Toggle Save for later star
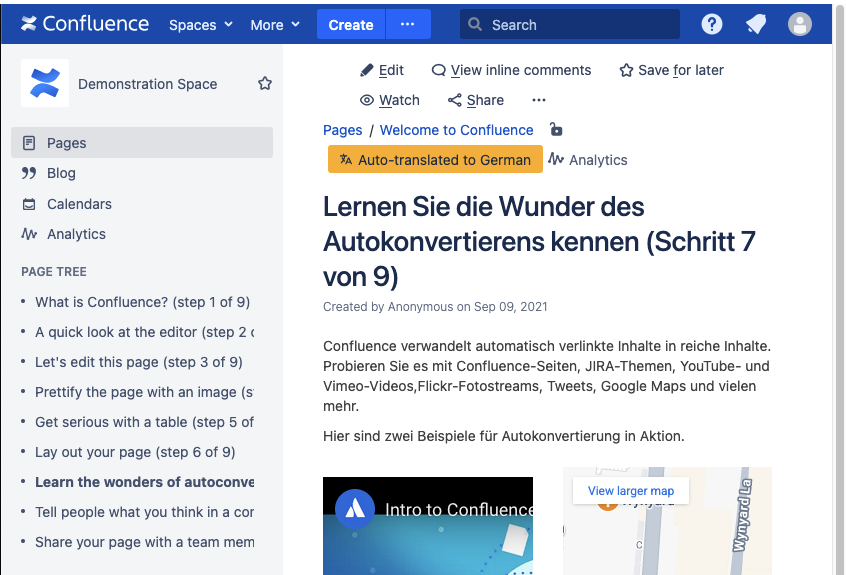 pos(672,70)
